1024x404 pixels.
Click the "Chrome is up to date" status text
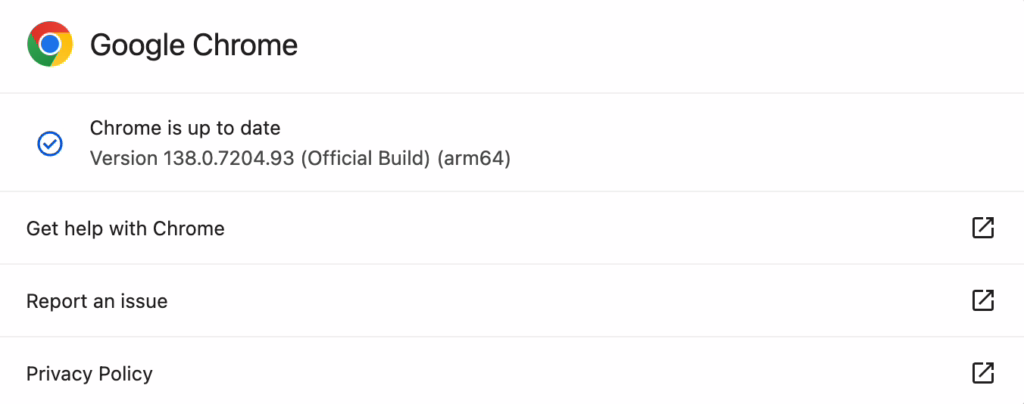pos(185,128)
